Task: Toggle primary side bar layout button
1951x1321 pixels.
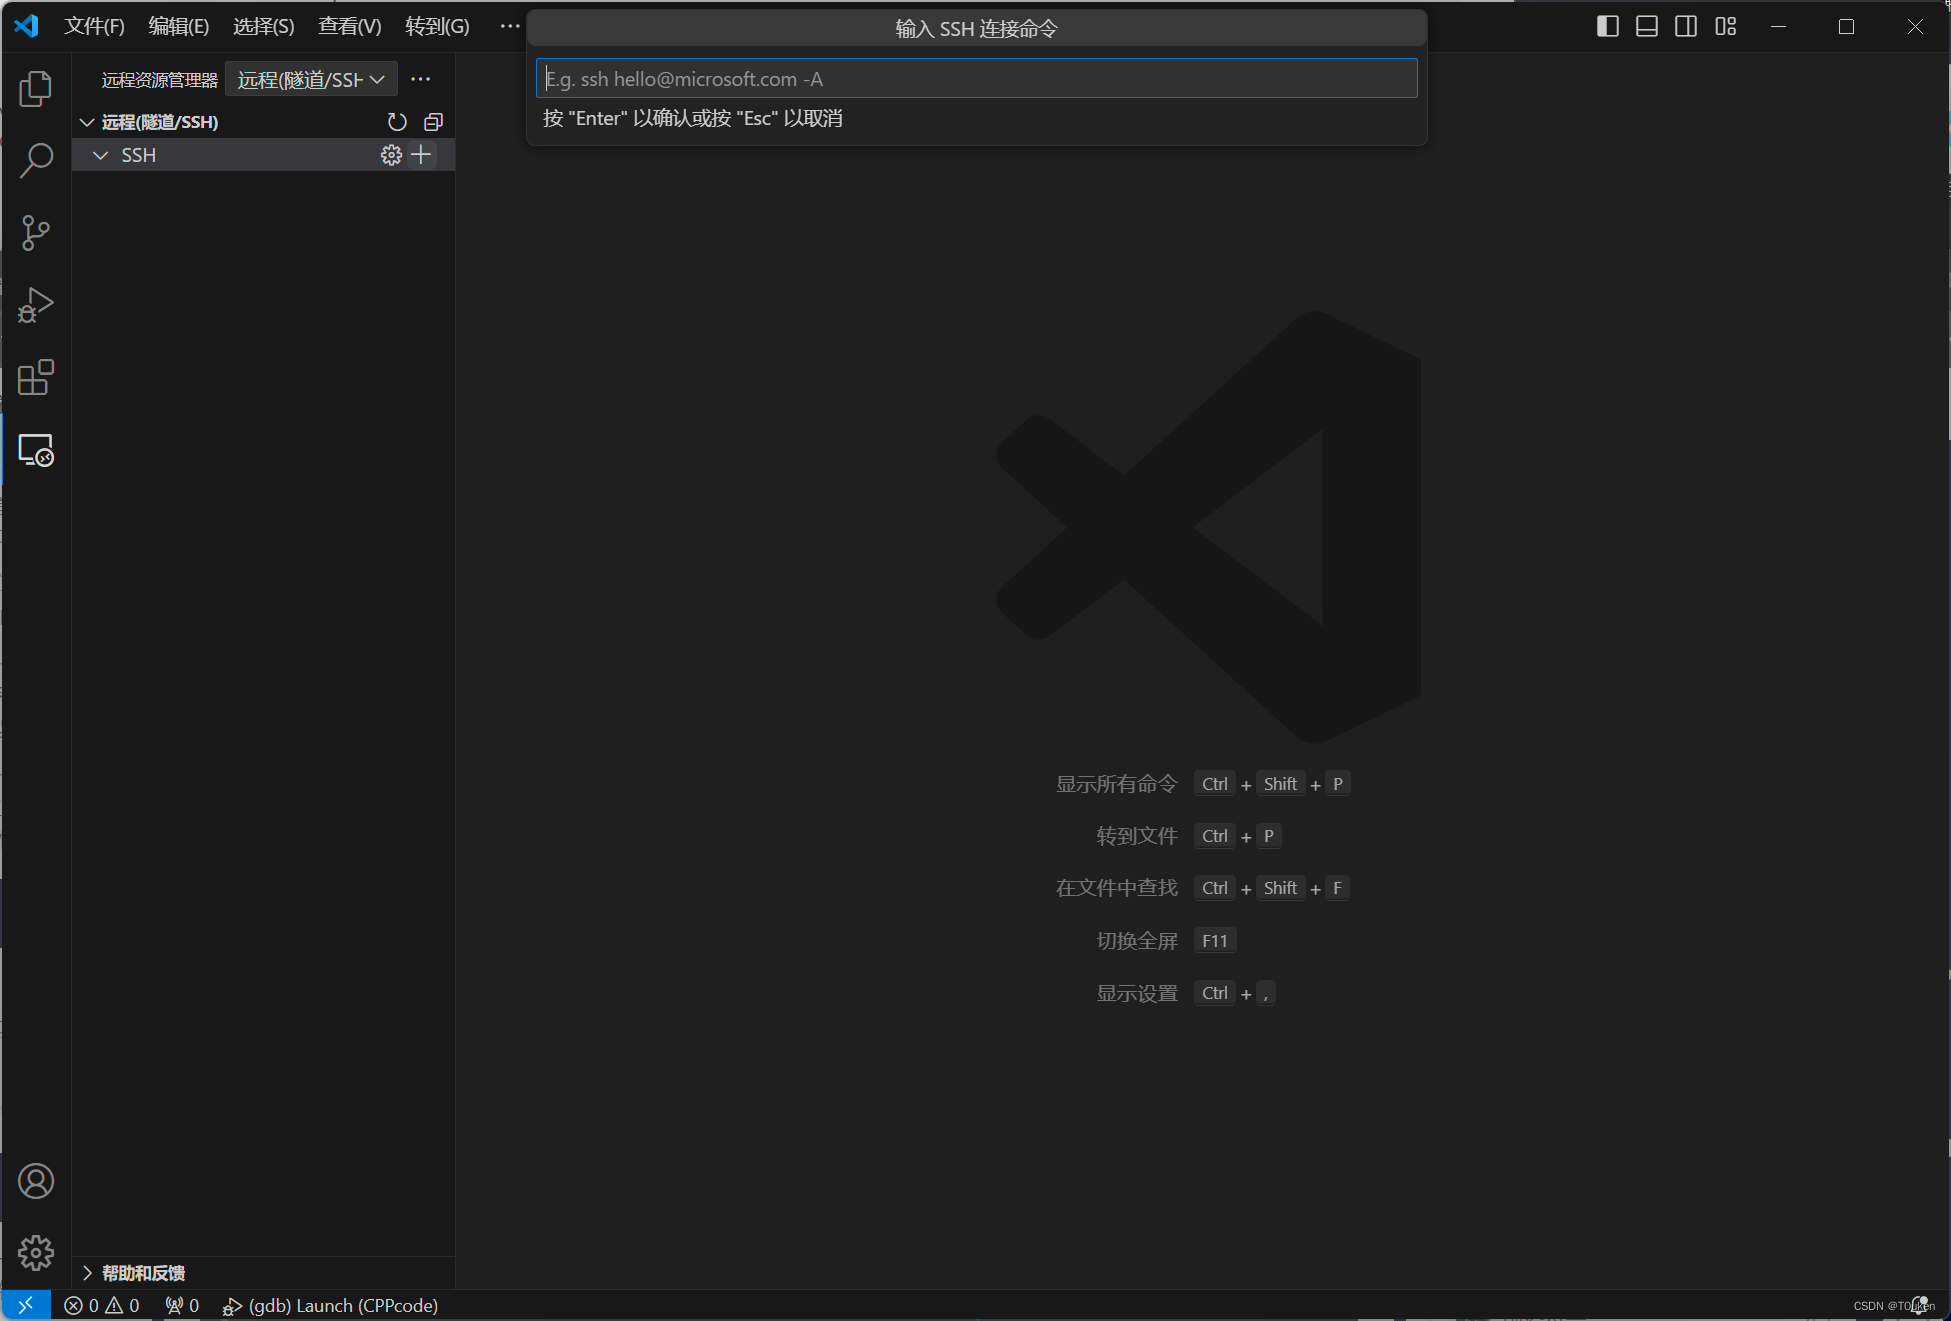Action: [x=1608, y=26]
